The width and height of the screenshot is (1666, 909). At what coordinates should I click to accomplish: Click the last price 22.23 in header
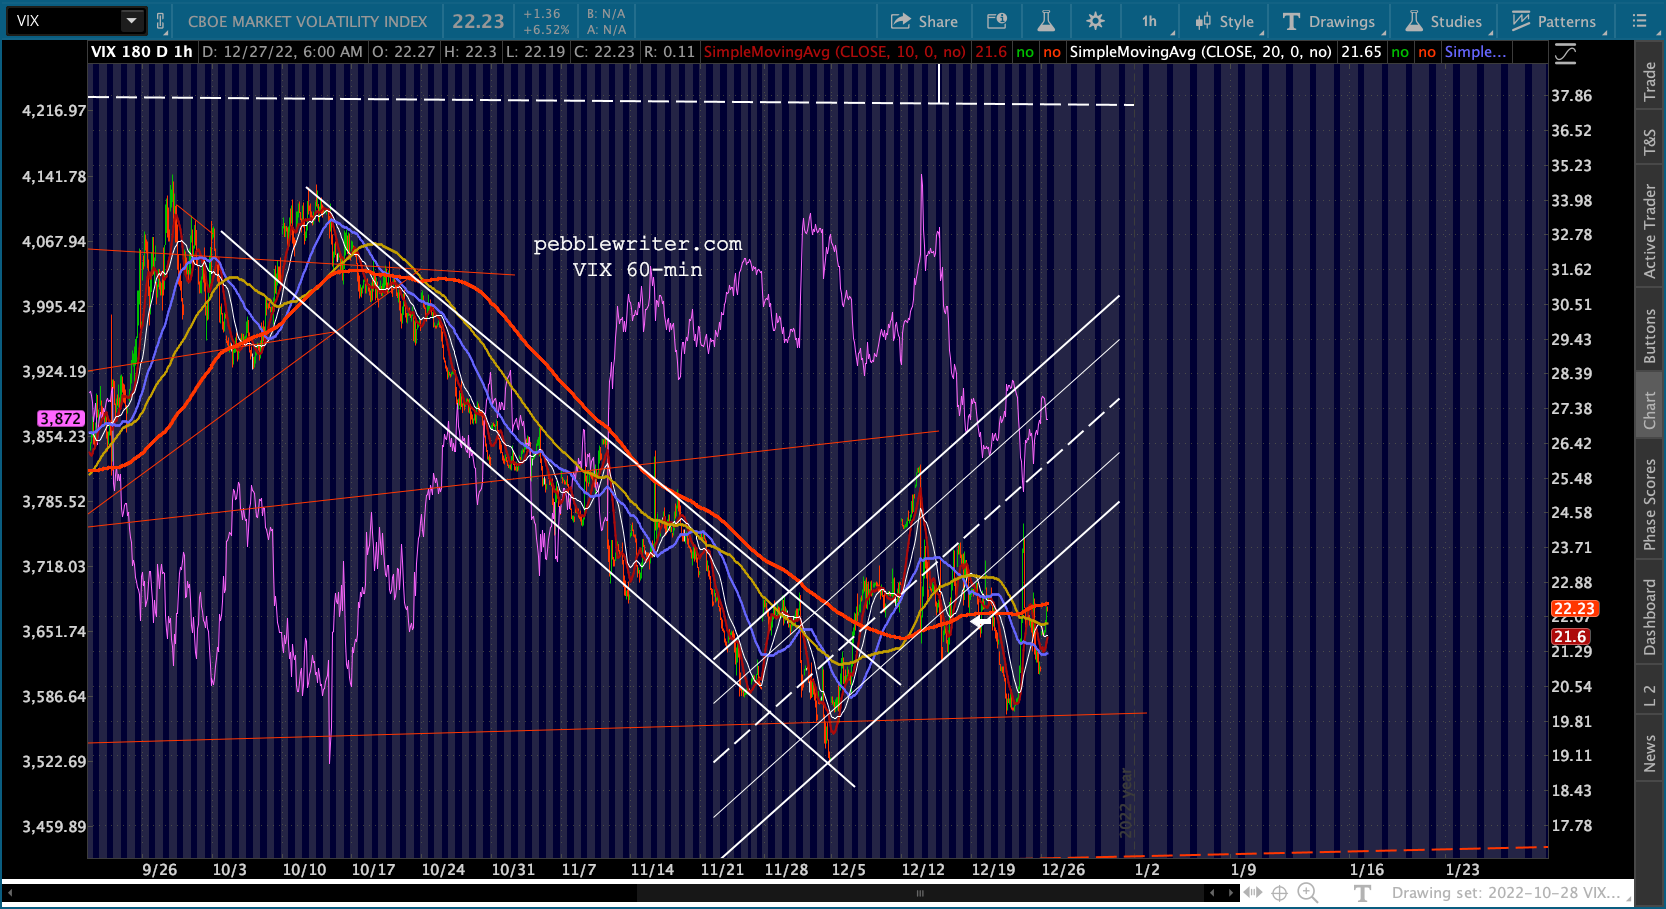pos(478,21)
